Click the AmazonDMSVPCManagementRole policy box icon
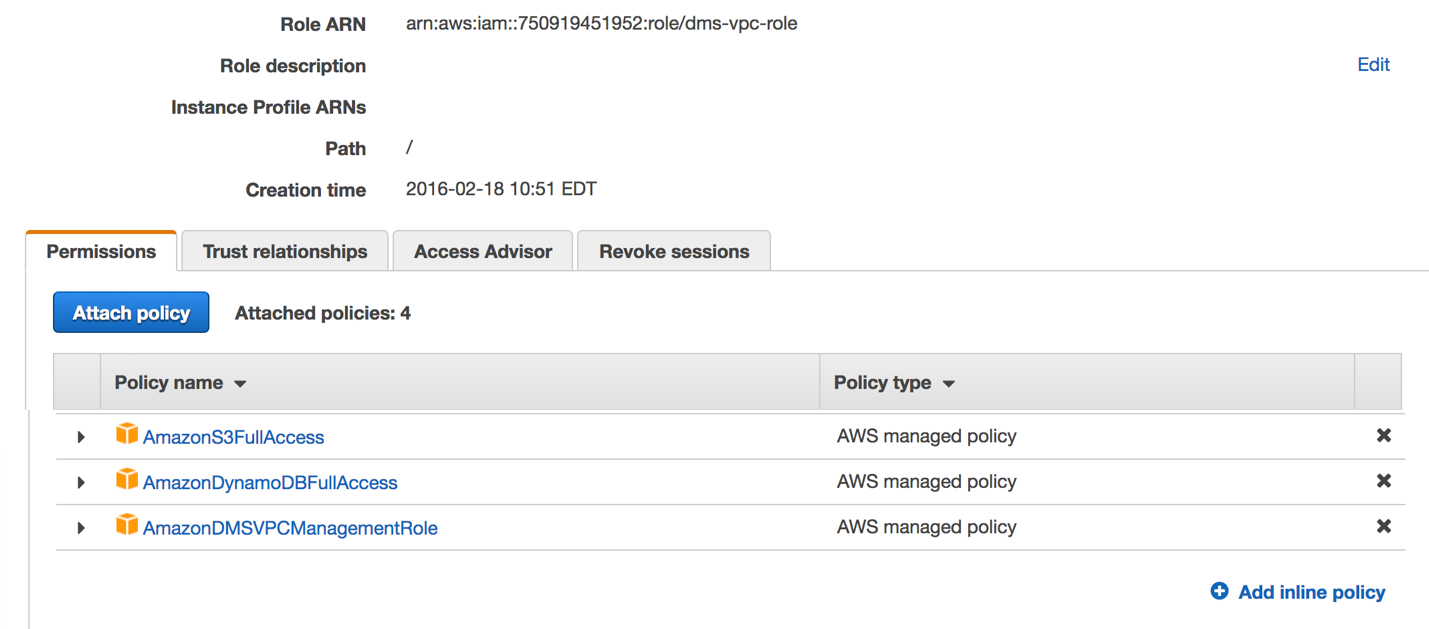1429x629 pixels. tap(127, 525)
